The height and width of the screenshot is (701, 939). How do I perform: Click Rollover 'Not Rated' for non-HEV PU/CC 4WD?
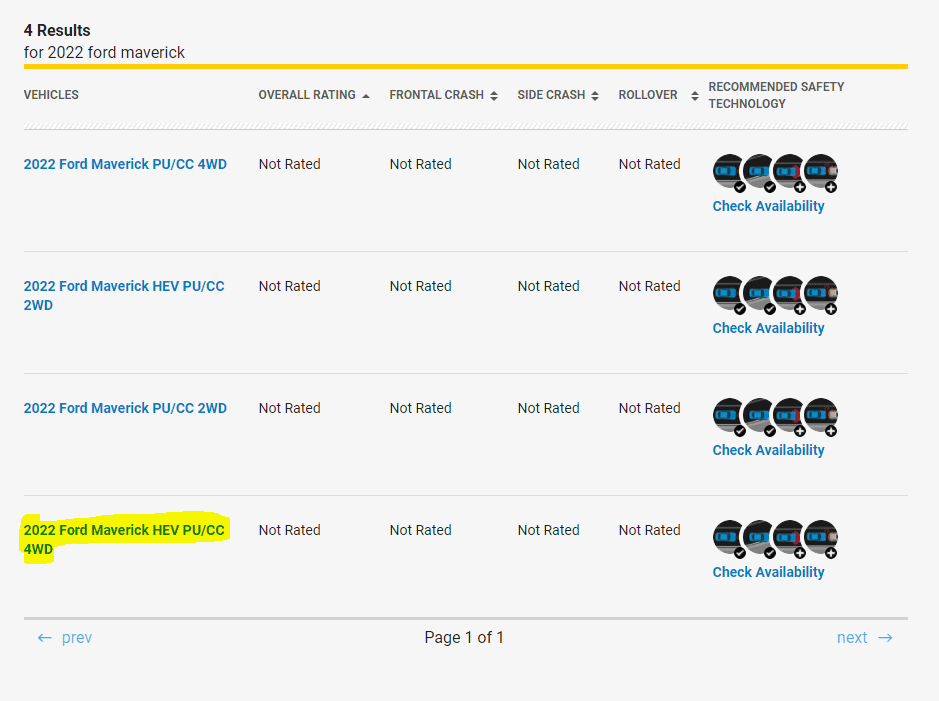[x=650, y=164]
